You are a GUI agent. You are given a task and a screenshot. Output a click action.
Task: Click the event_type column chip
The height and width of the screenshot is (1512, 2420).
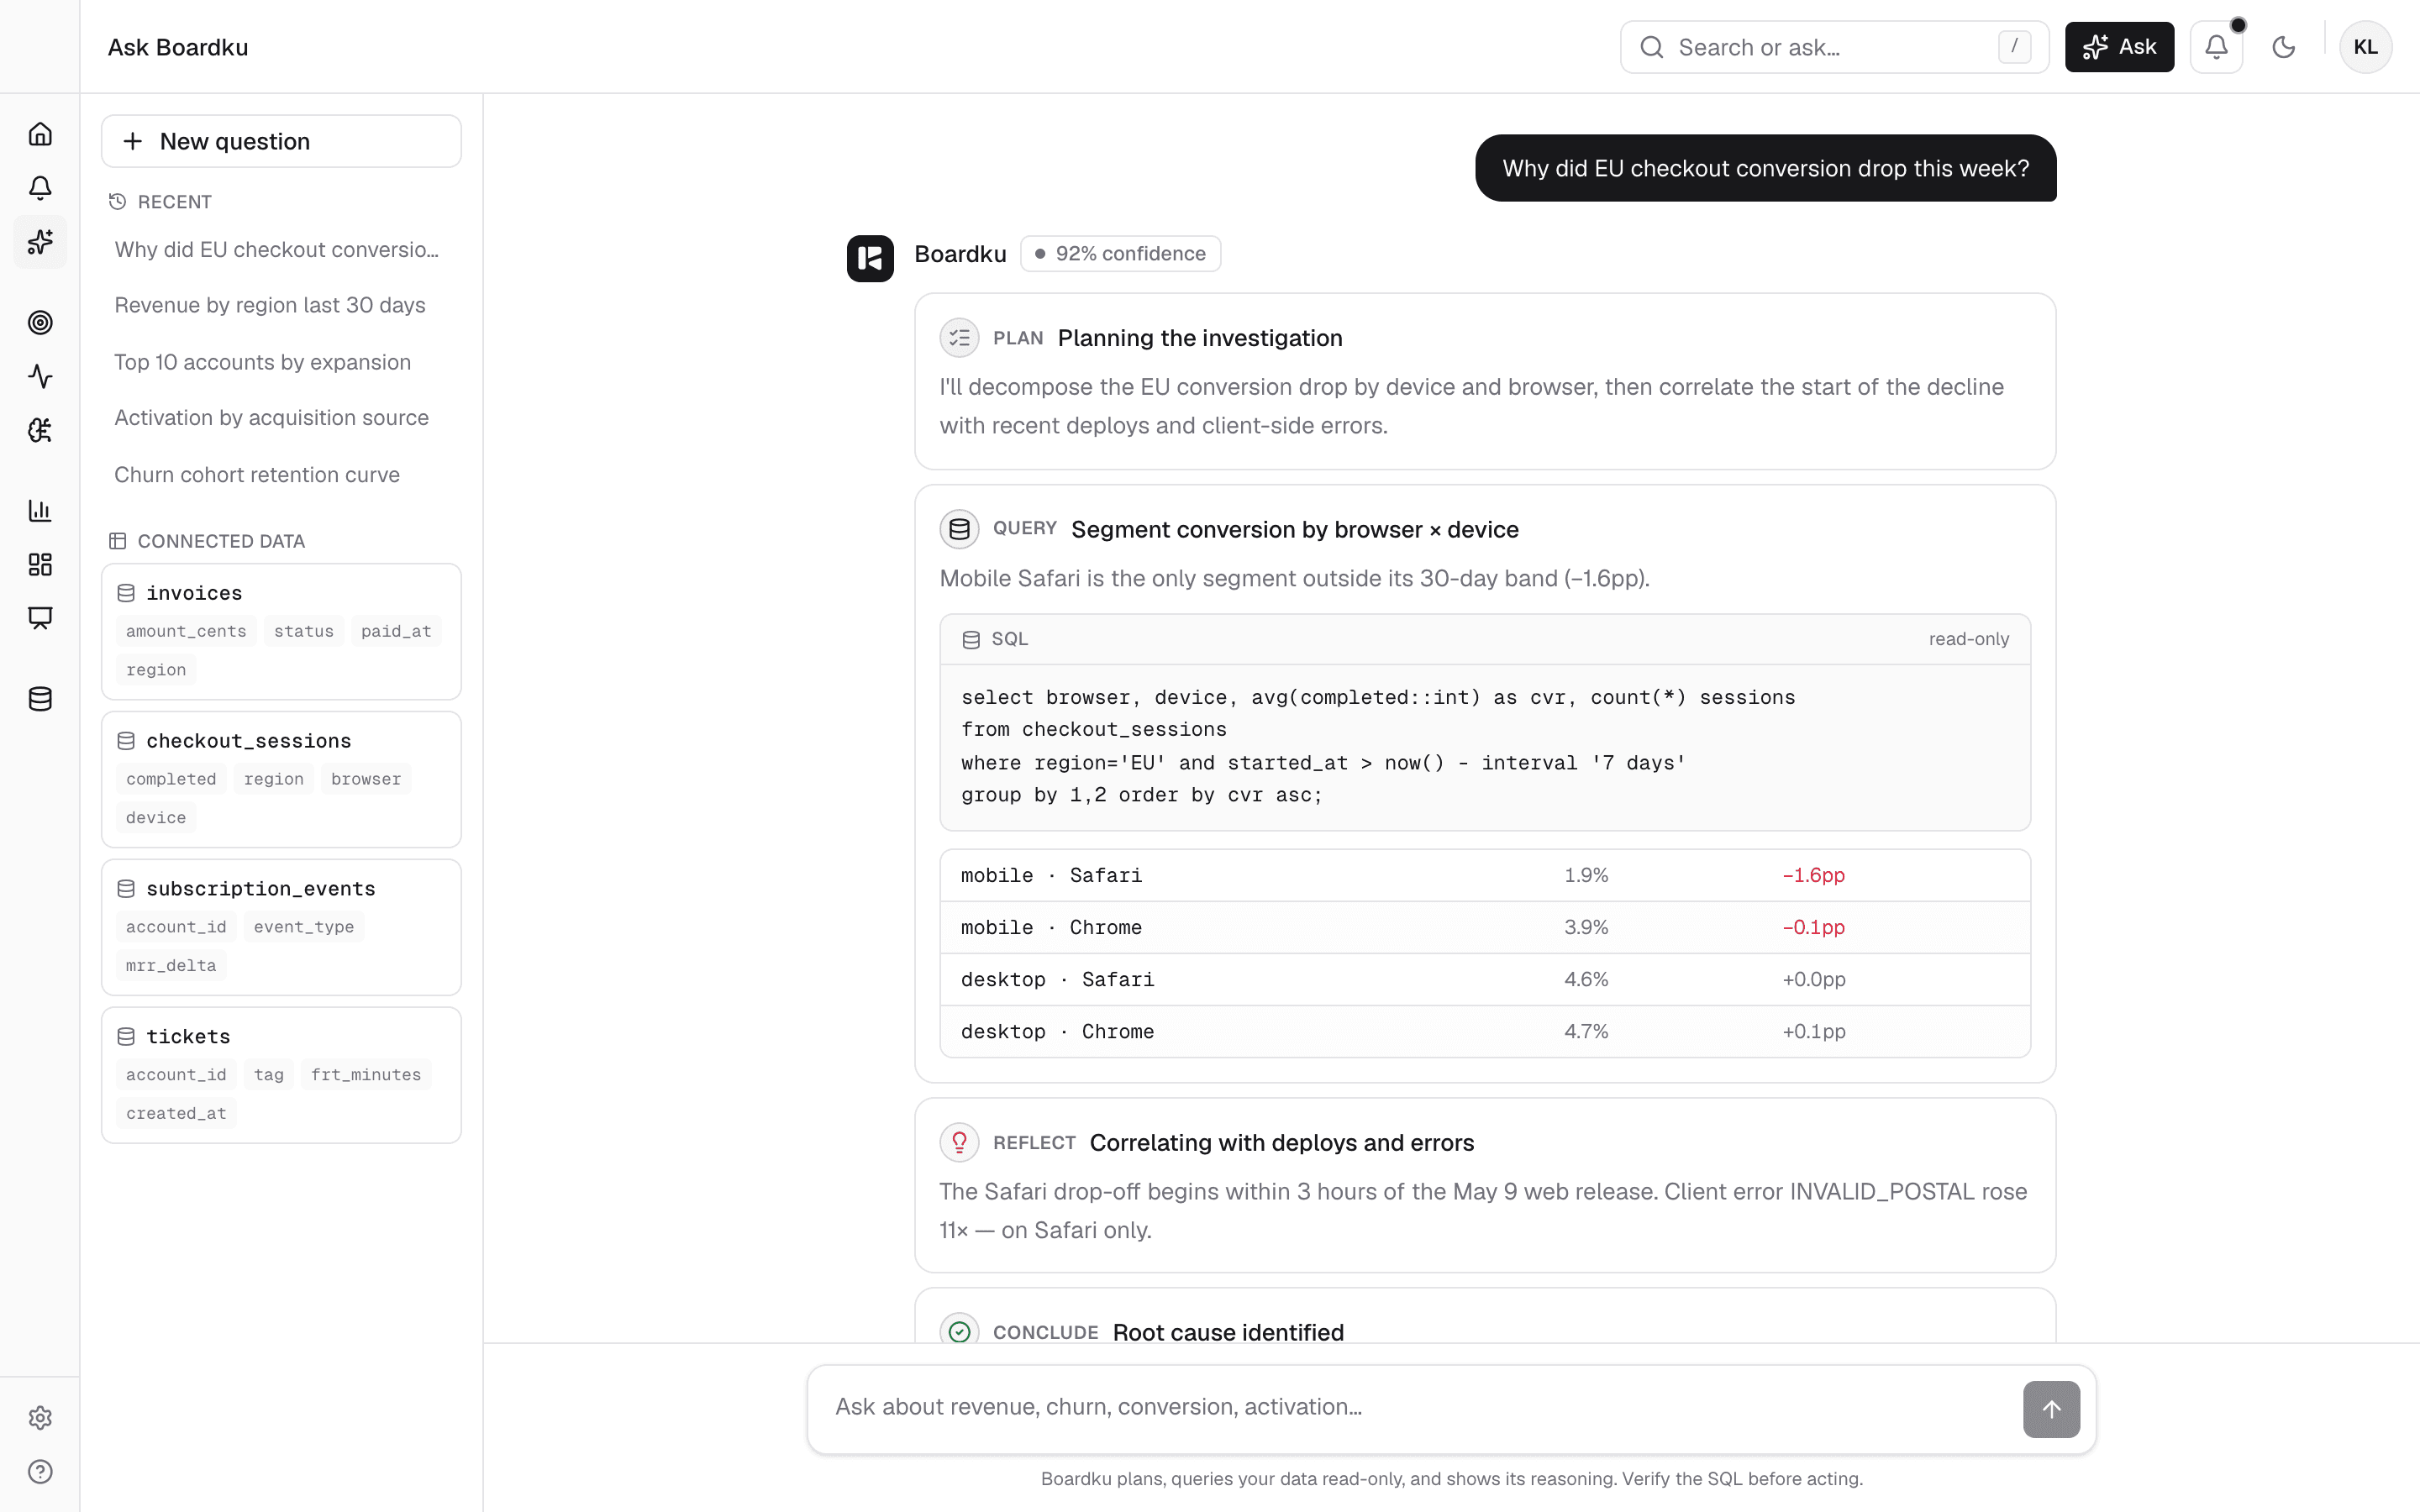[304, 927]
